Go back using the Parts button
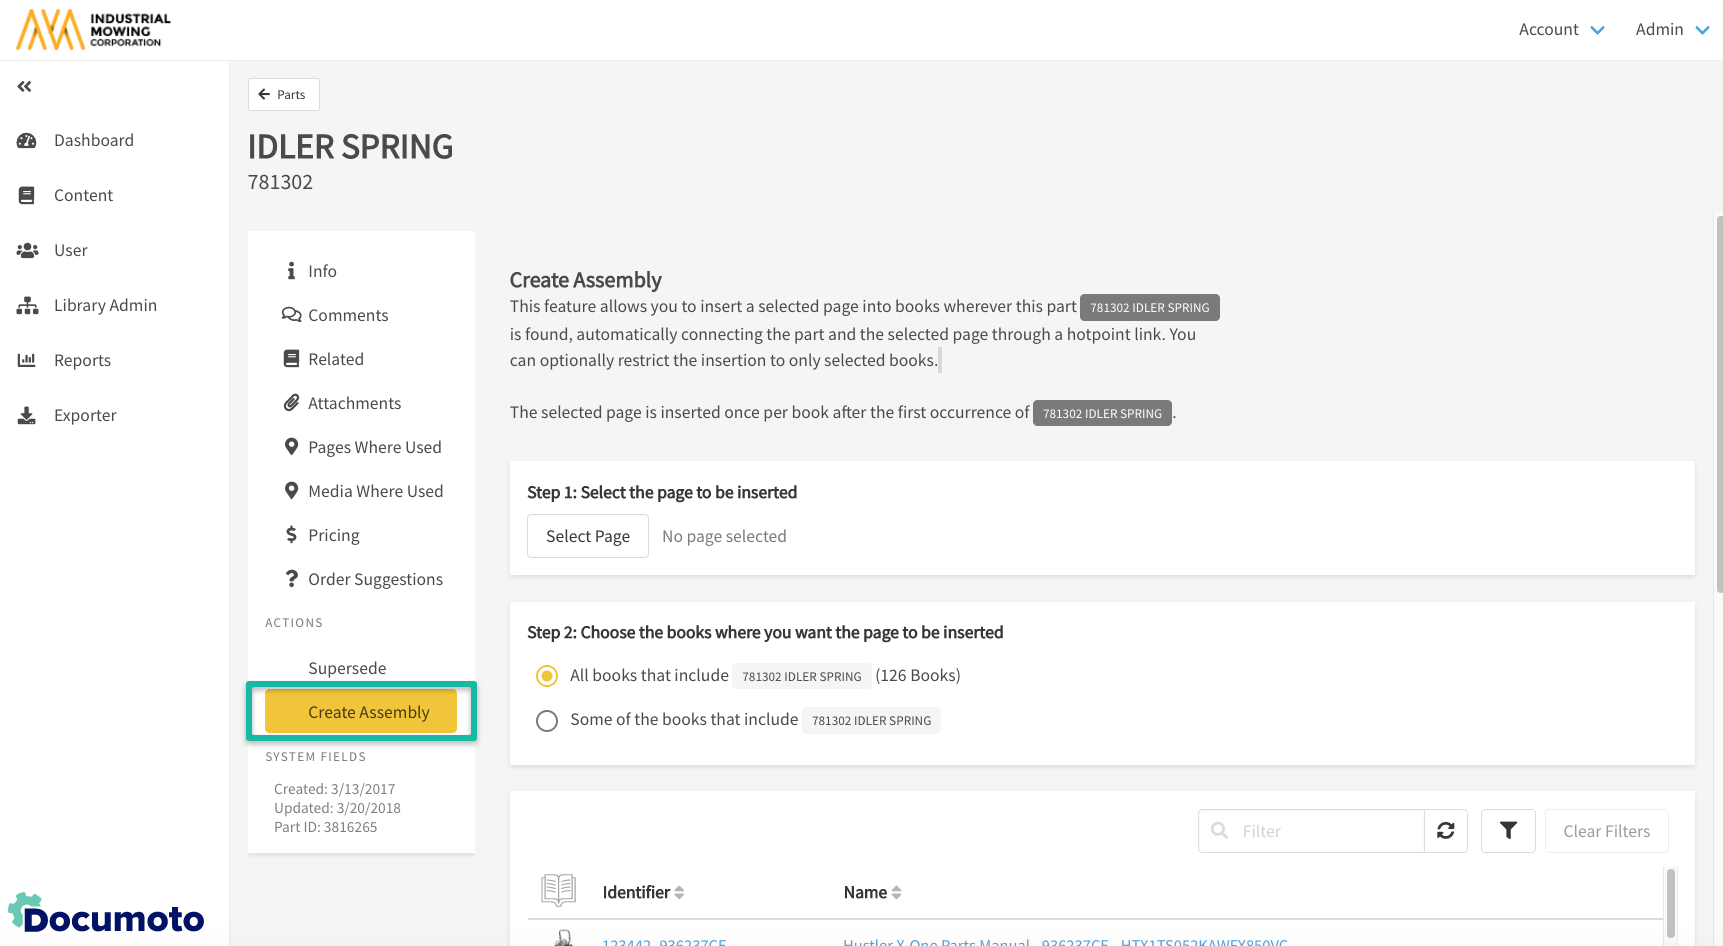The height and width of the screenshot is (946, 1723). coord(283,95)
